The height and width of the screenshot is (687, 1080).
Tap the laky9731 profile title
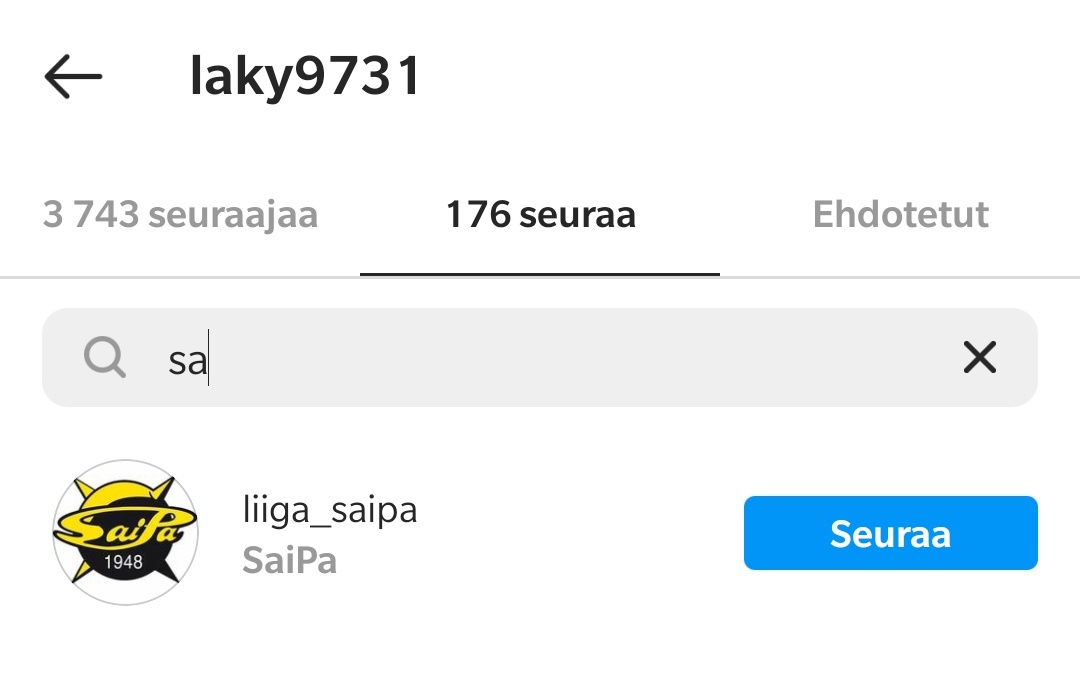click(305, 76)
